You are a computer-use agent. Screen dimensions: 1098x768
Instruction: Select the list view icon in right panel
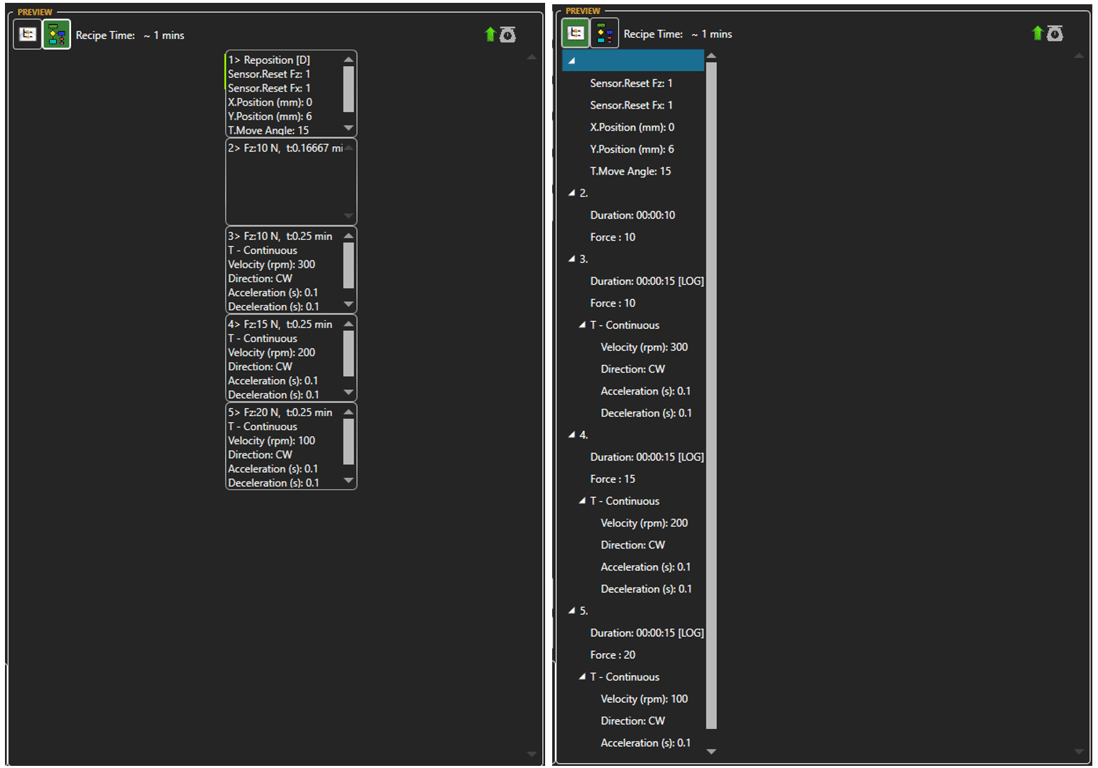tap(575, 33)
